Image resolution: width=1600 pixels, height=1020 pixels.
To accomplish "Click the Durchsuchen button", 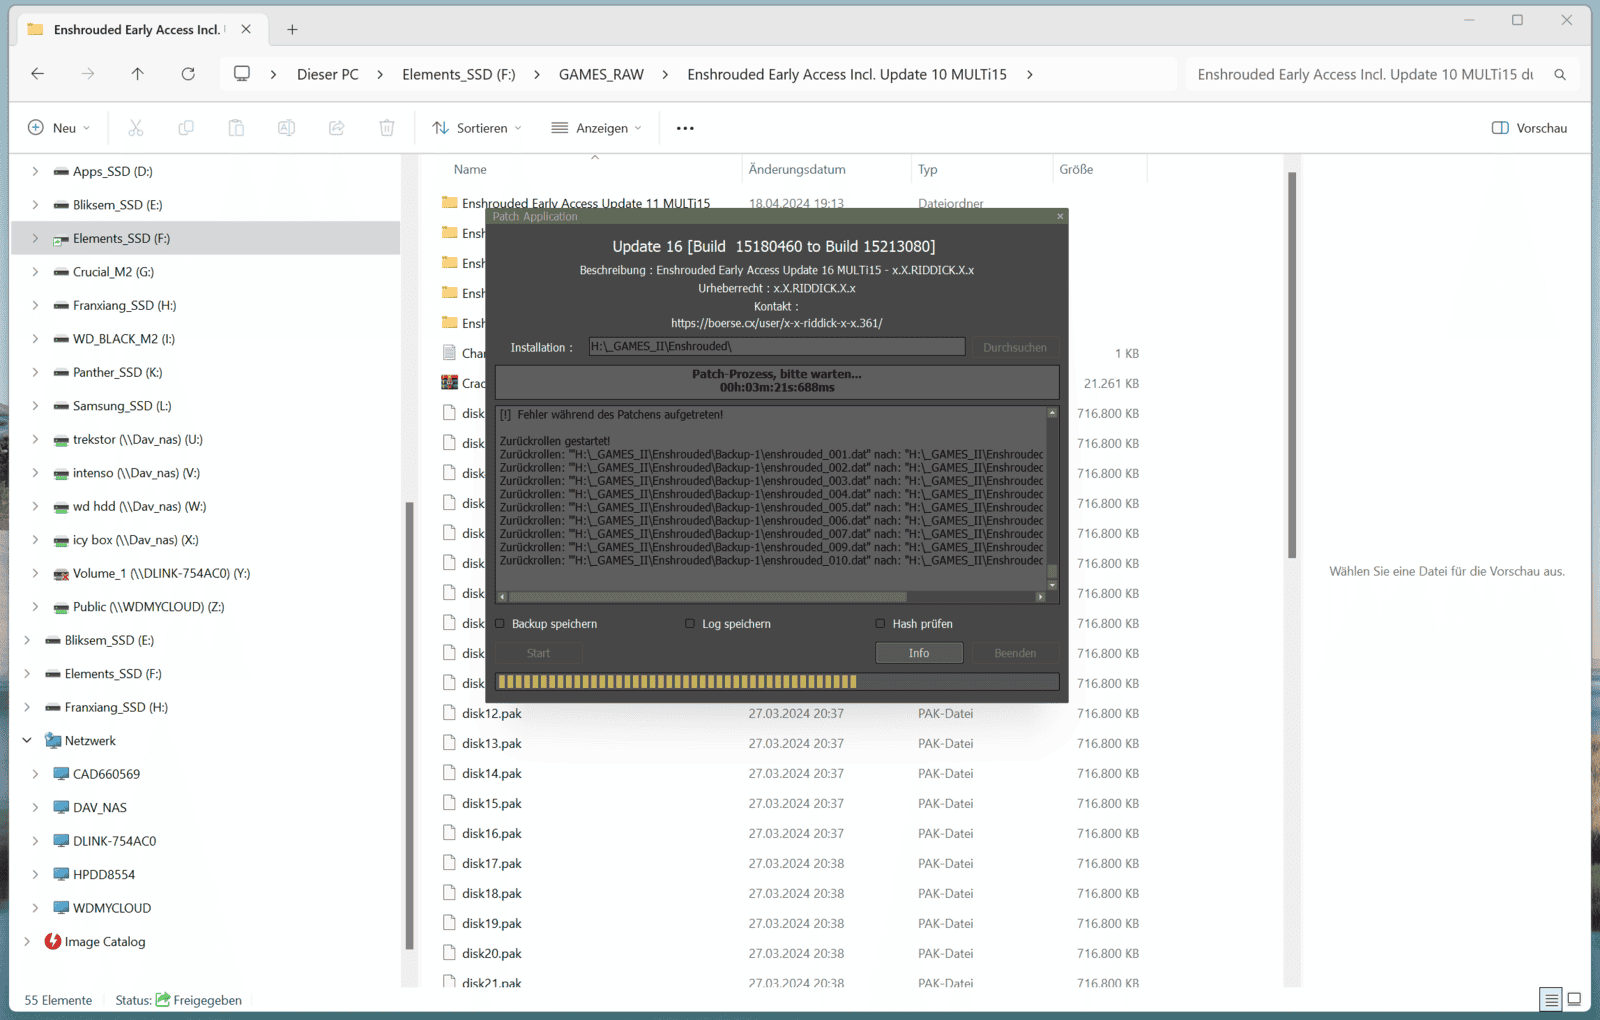I will click(x=1015, y=347).
